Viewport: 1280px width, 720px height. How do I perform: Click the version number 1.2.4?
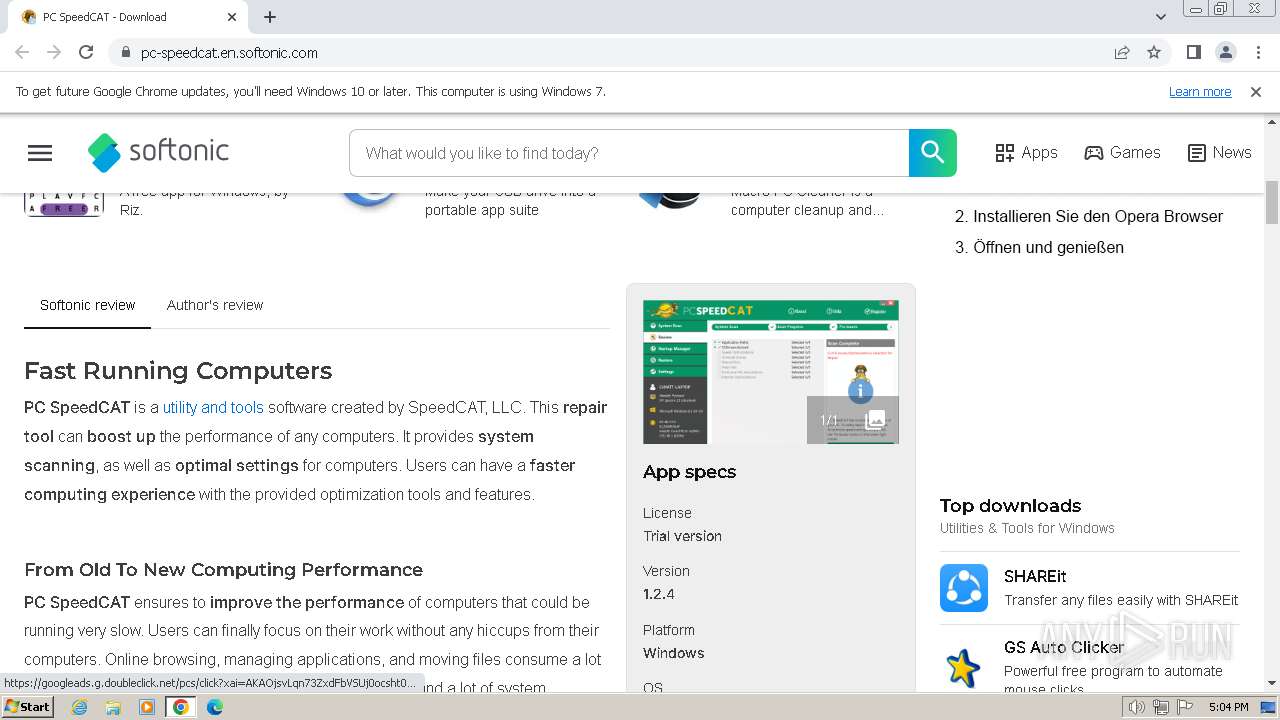tap(659, 594)
